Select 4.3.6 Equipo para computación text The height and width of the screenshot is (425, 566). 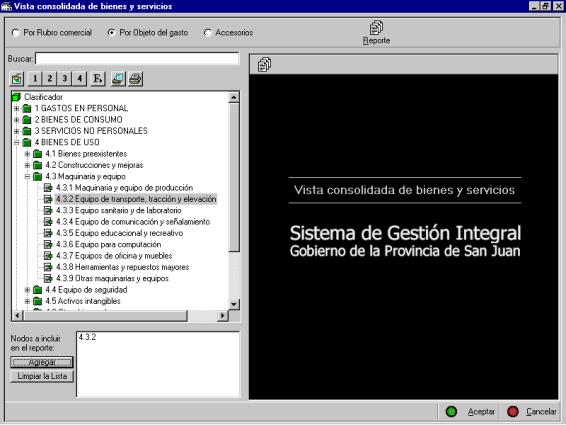tap(109, 244)
